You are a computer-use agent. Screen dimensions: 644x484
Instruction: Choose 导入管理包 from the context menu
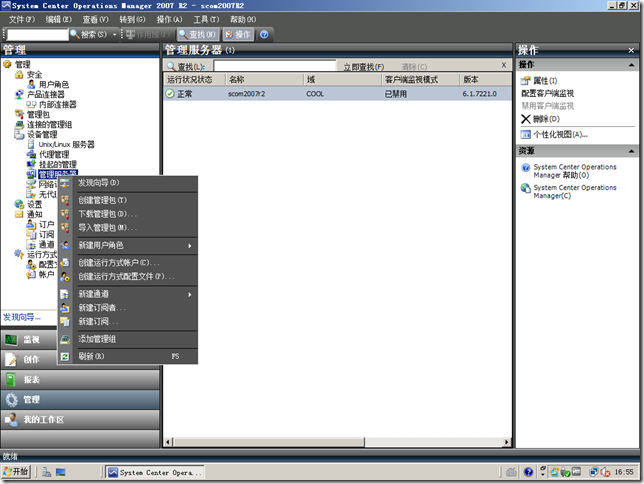(108, 228)
